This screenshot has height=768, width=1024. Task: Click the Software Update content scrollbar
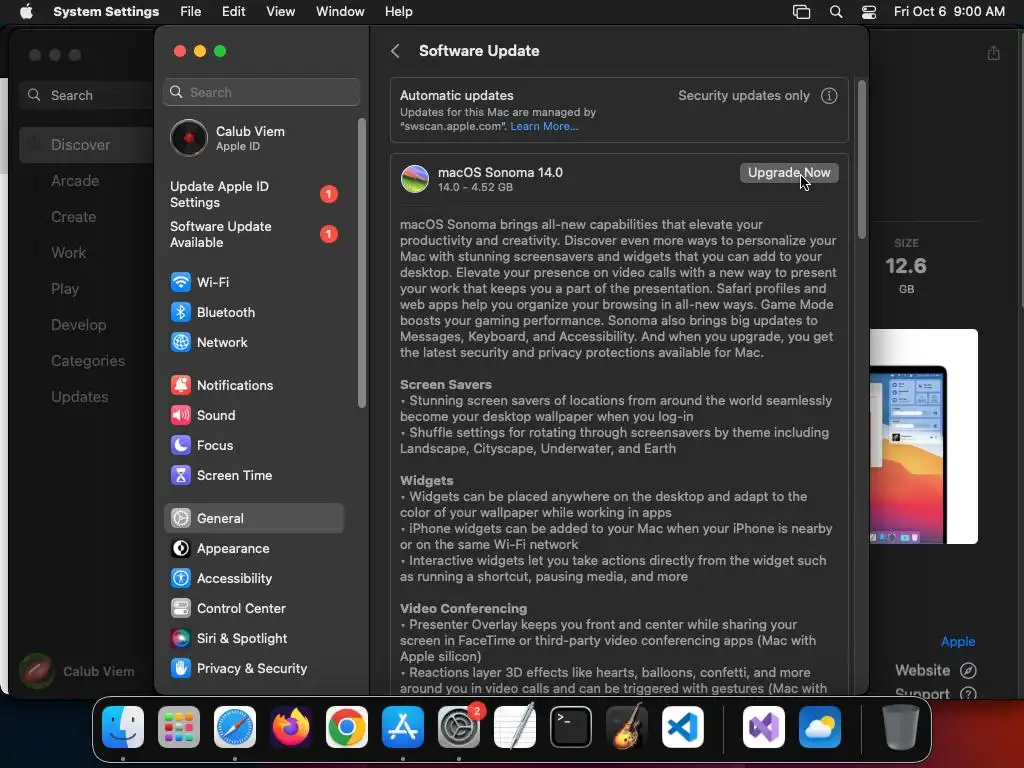861,160
